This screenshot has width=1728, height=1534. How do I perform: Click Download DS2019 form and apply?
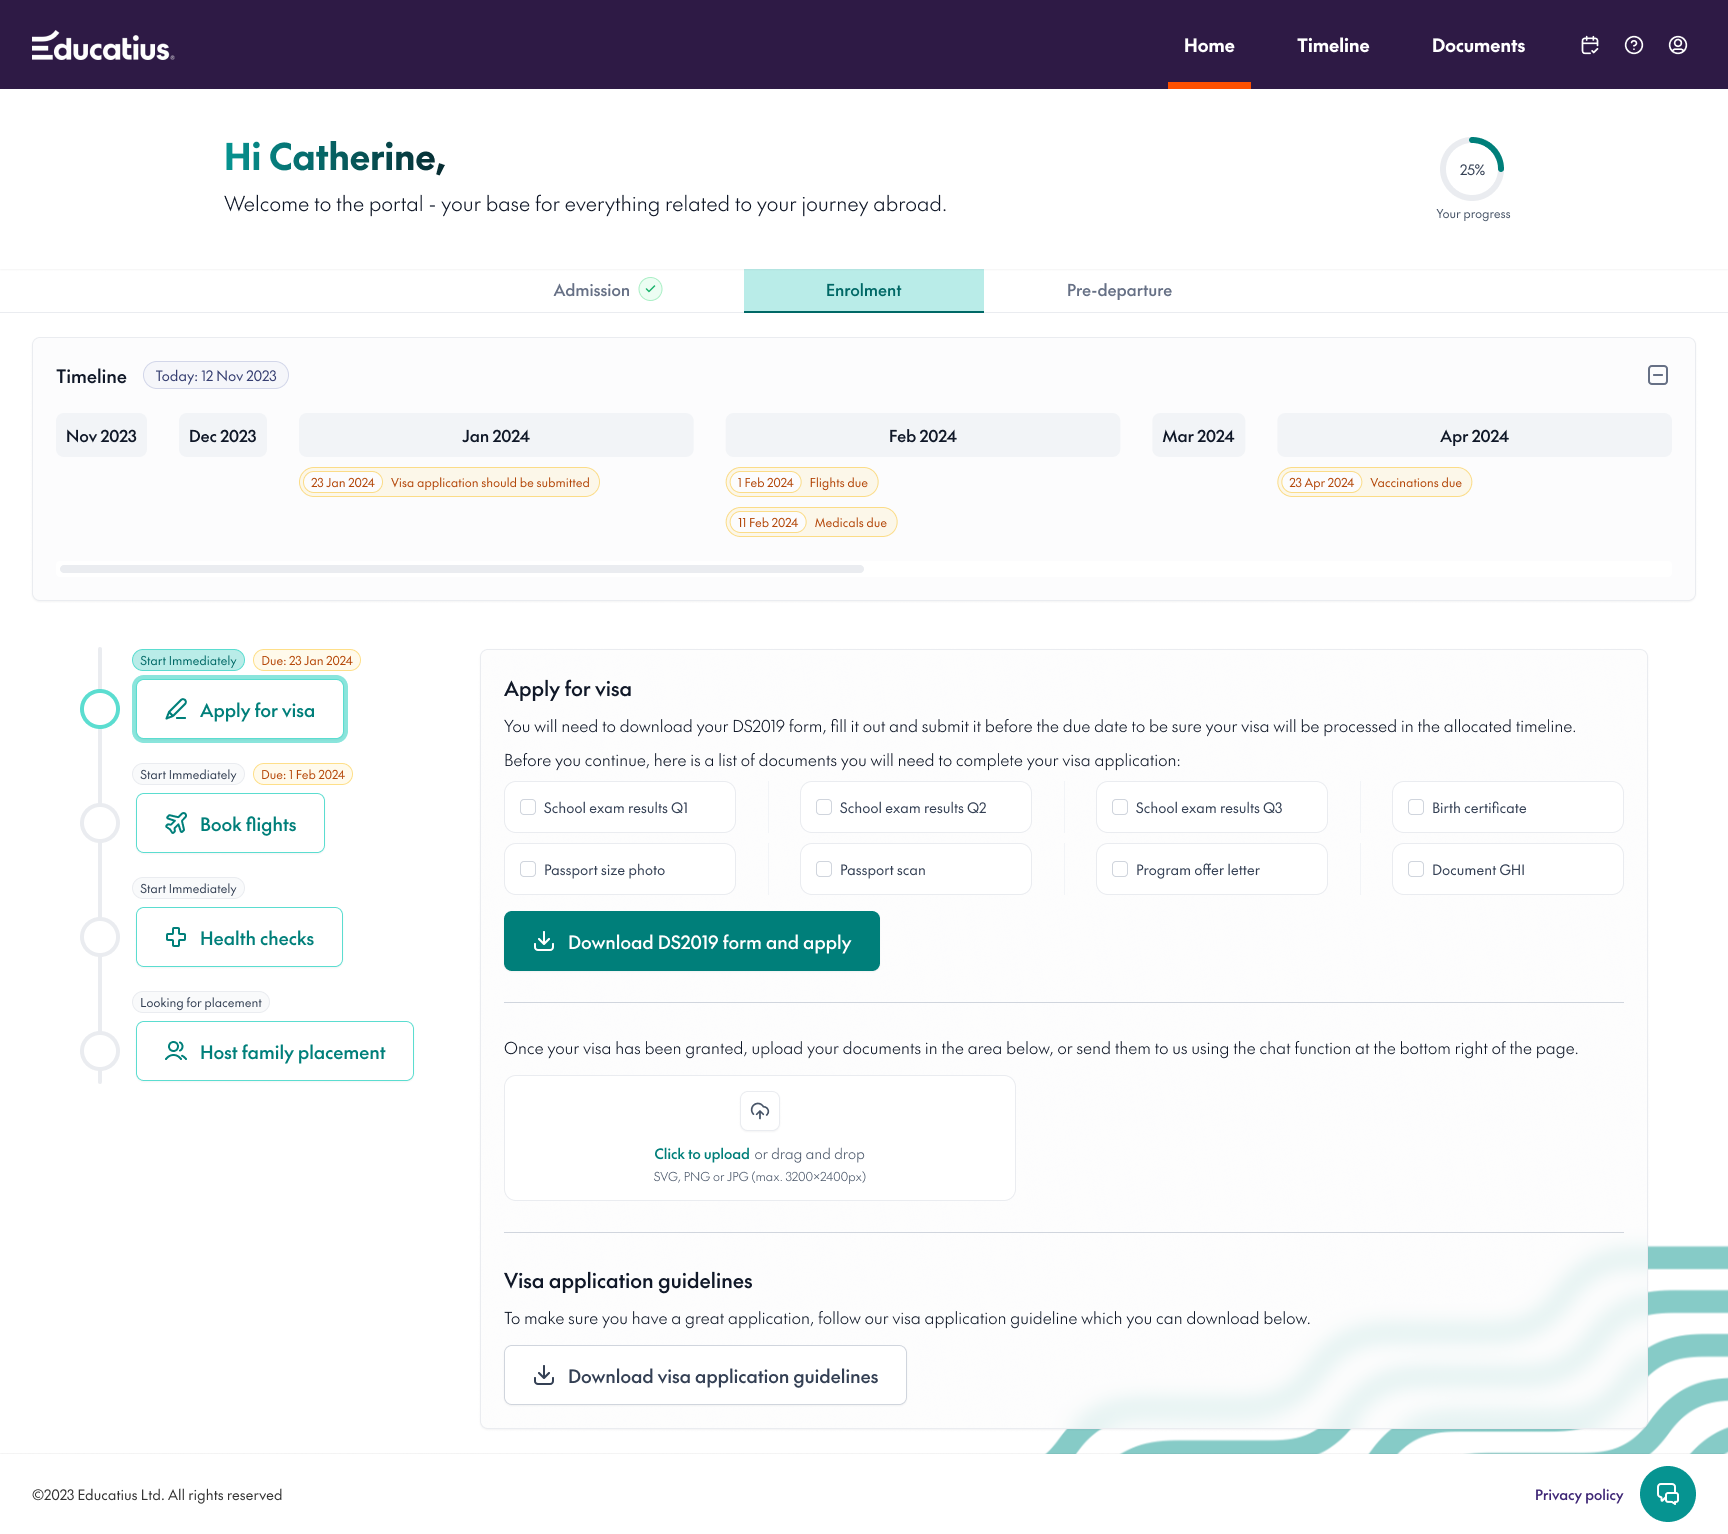[692, 941]
